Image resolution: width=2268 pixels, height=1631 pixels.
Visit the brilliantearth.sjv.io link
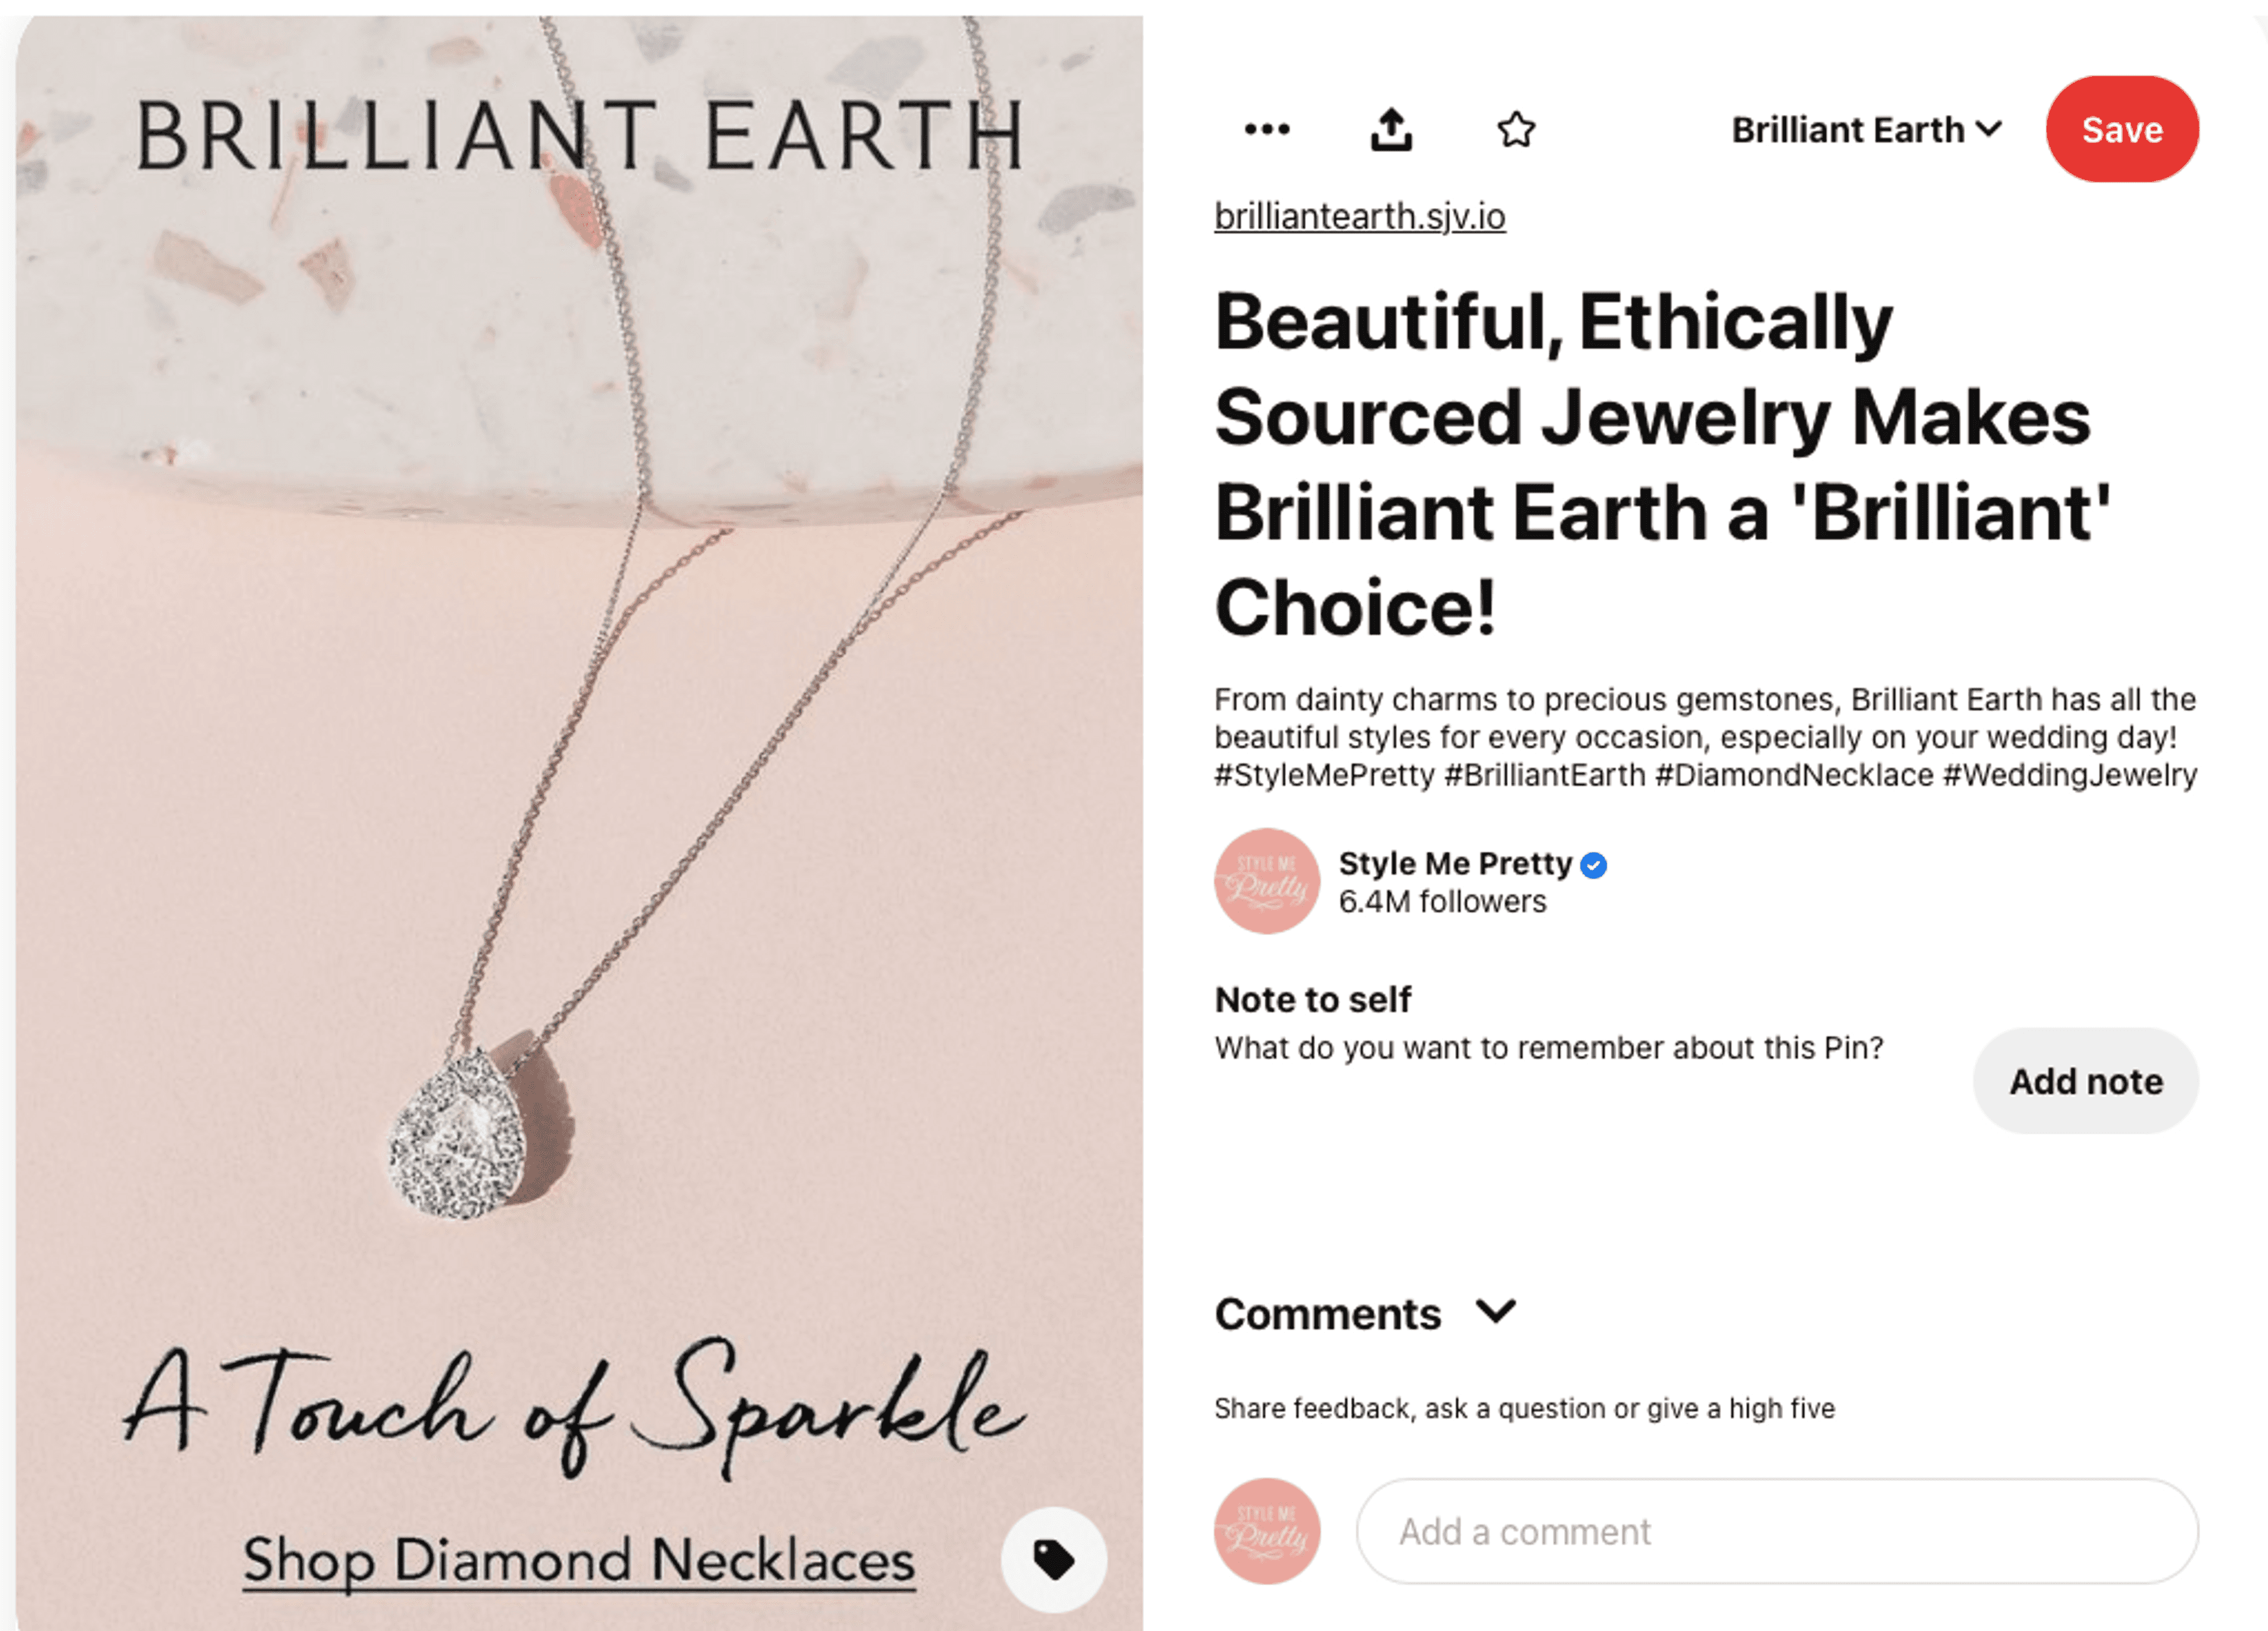tap(1360, 216)
